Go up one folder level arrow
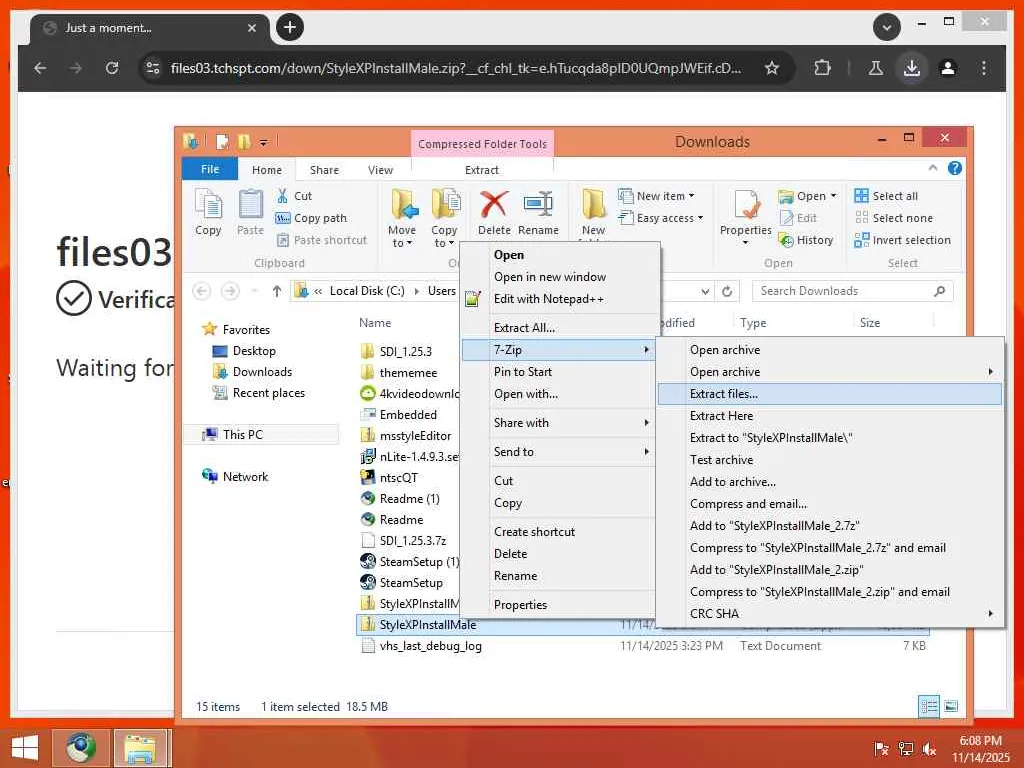 277,291
